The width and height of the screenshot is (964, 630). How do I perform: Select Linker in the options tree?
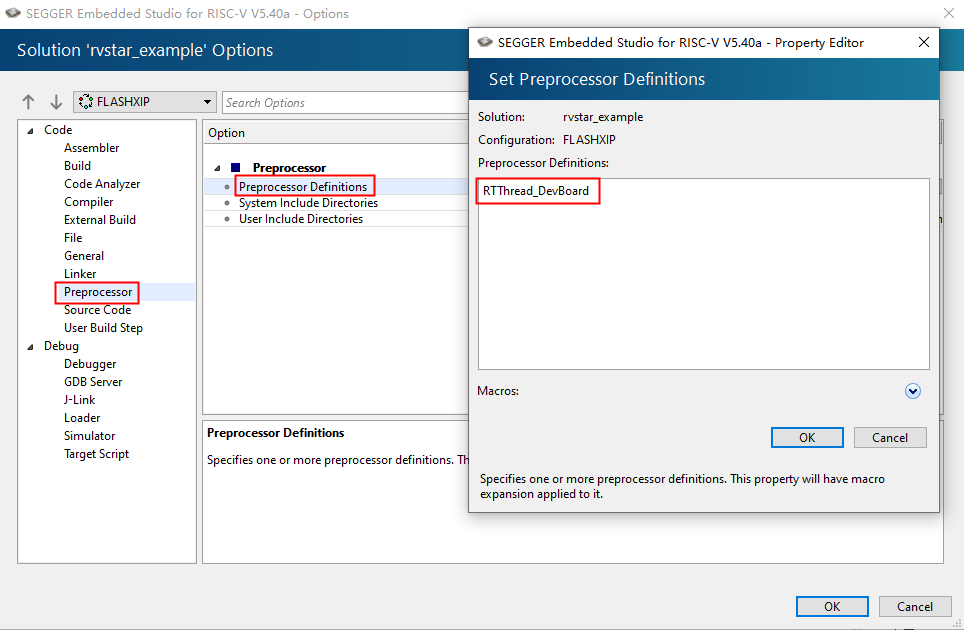pyautogui.click(x=80, y=274)
